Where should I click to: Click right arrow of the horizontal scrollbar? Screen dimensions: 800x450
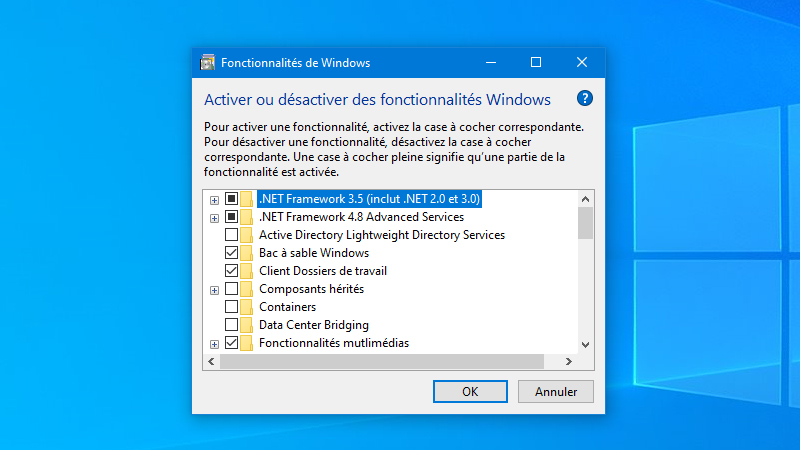coord(569,361)
